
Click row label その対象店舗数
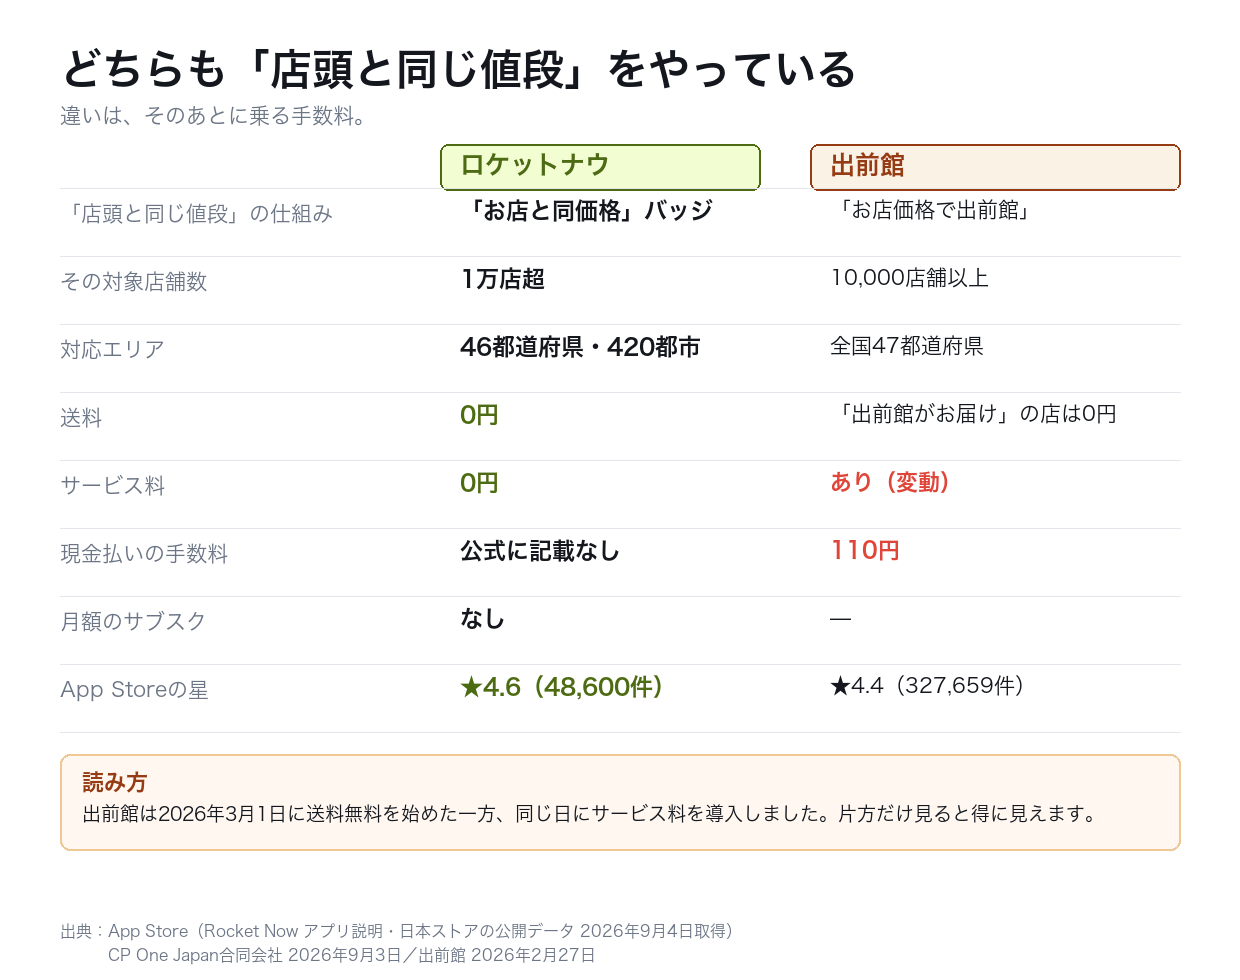pyautogui.click(x=134, y=282)
